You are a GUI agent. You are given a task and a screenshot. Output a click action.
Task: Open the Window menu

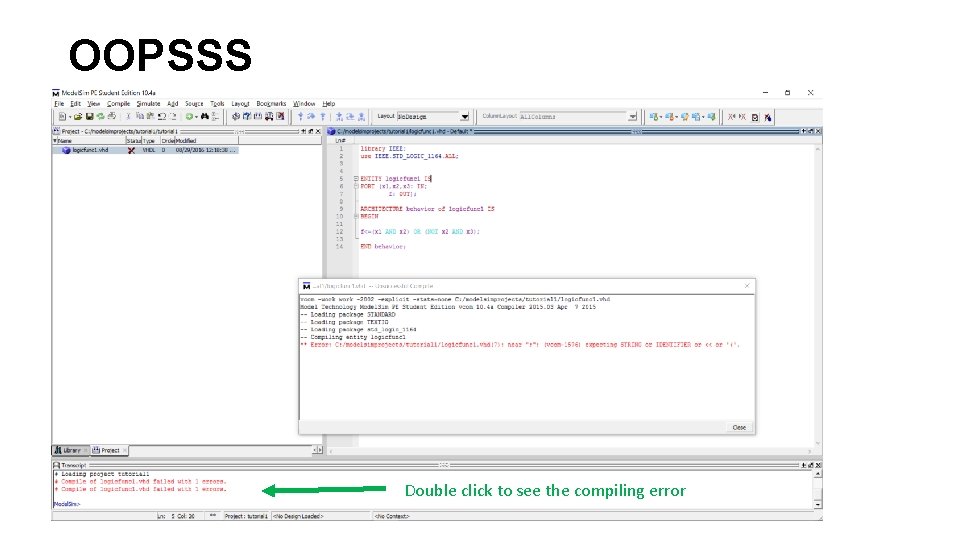(x=304, y=103)
